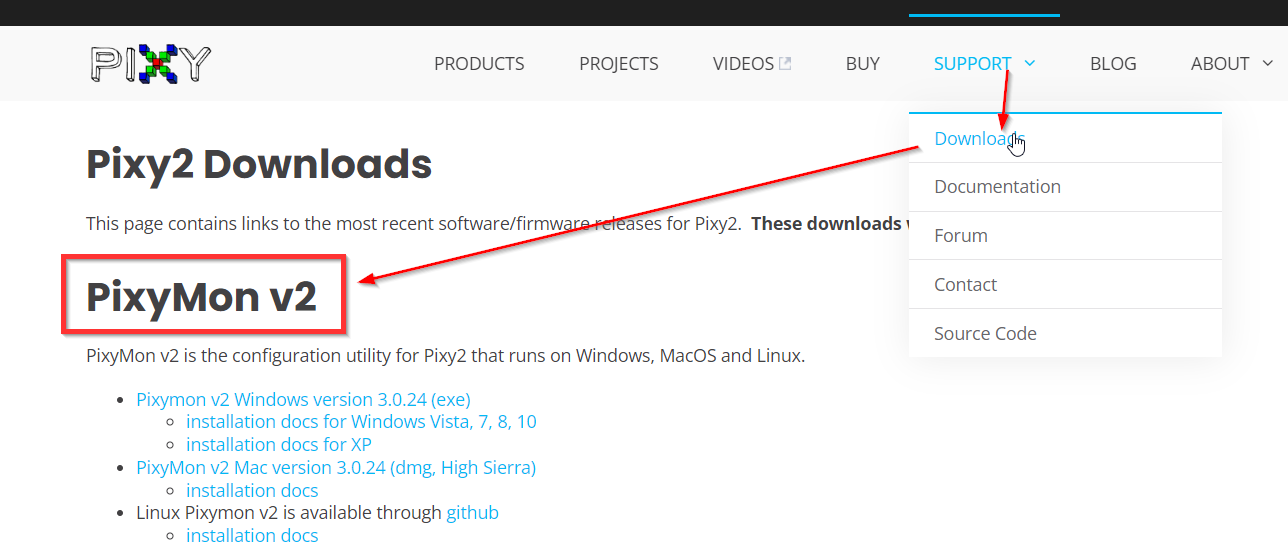The width and height of the screenshot is (1288, 556).
Task: Open the github link for Linux Pixymon
Action: click(472, 513)
